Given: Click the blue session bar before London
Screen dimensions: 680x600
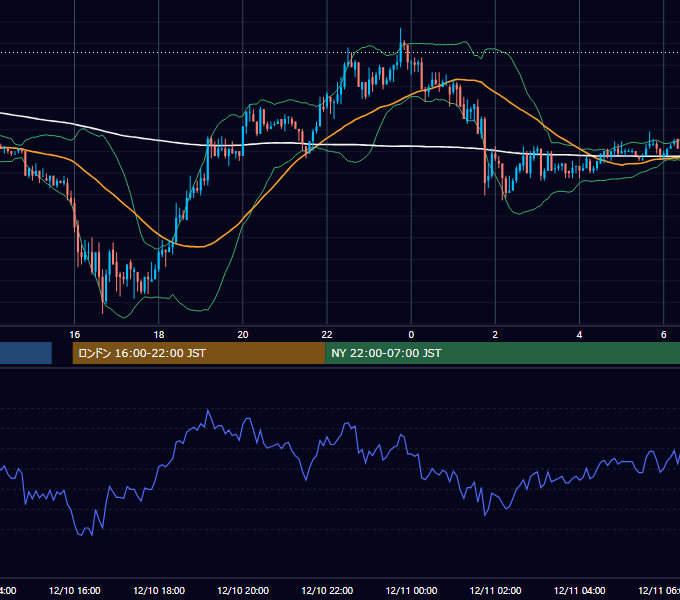Looking at the screenshot, I should click(26, 353).
